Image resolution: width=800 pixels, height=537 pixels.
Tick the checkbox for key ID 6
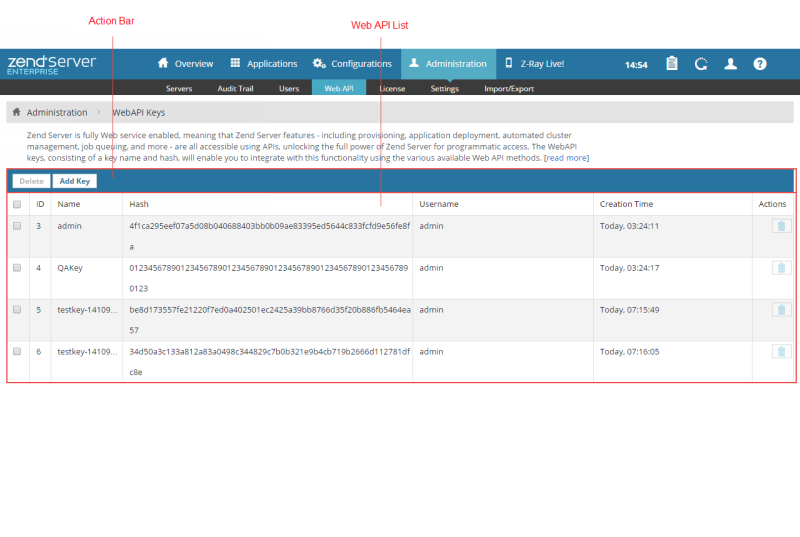17,352
